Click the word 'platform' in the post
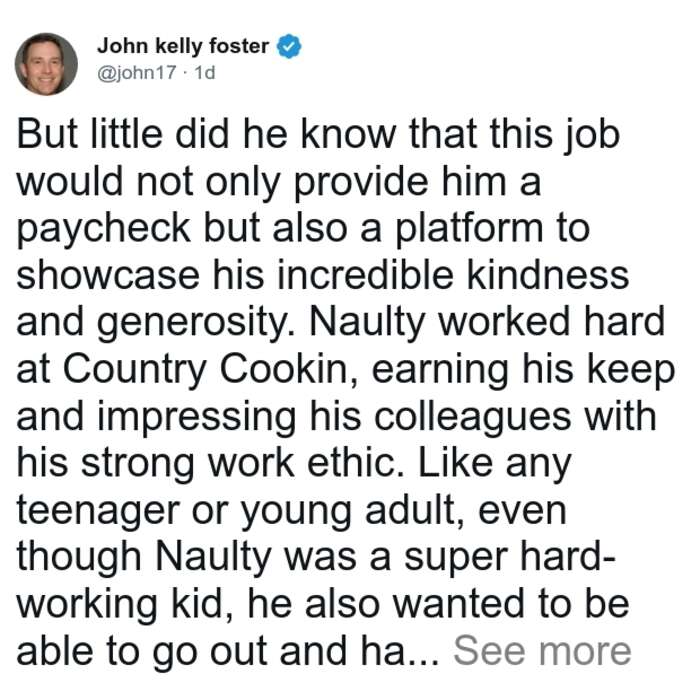The height and width of the screenshot is (700, 700). click(469, 229)
